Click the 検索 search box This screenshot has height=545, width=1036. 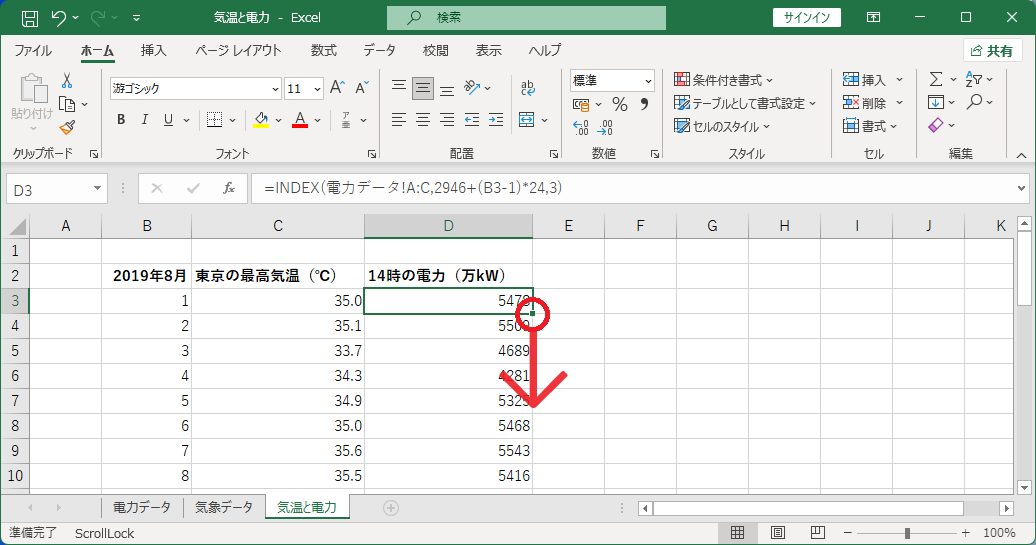(x=527, y=18)
